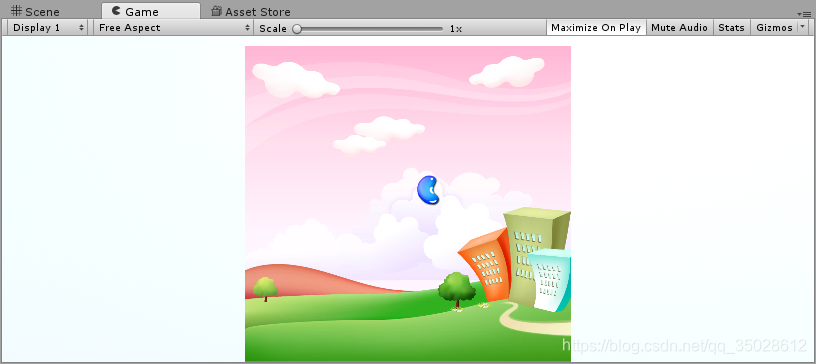
Task: Click the 1x scale value
Action: pyautogui.click(x=455, y=29)
